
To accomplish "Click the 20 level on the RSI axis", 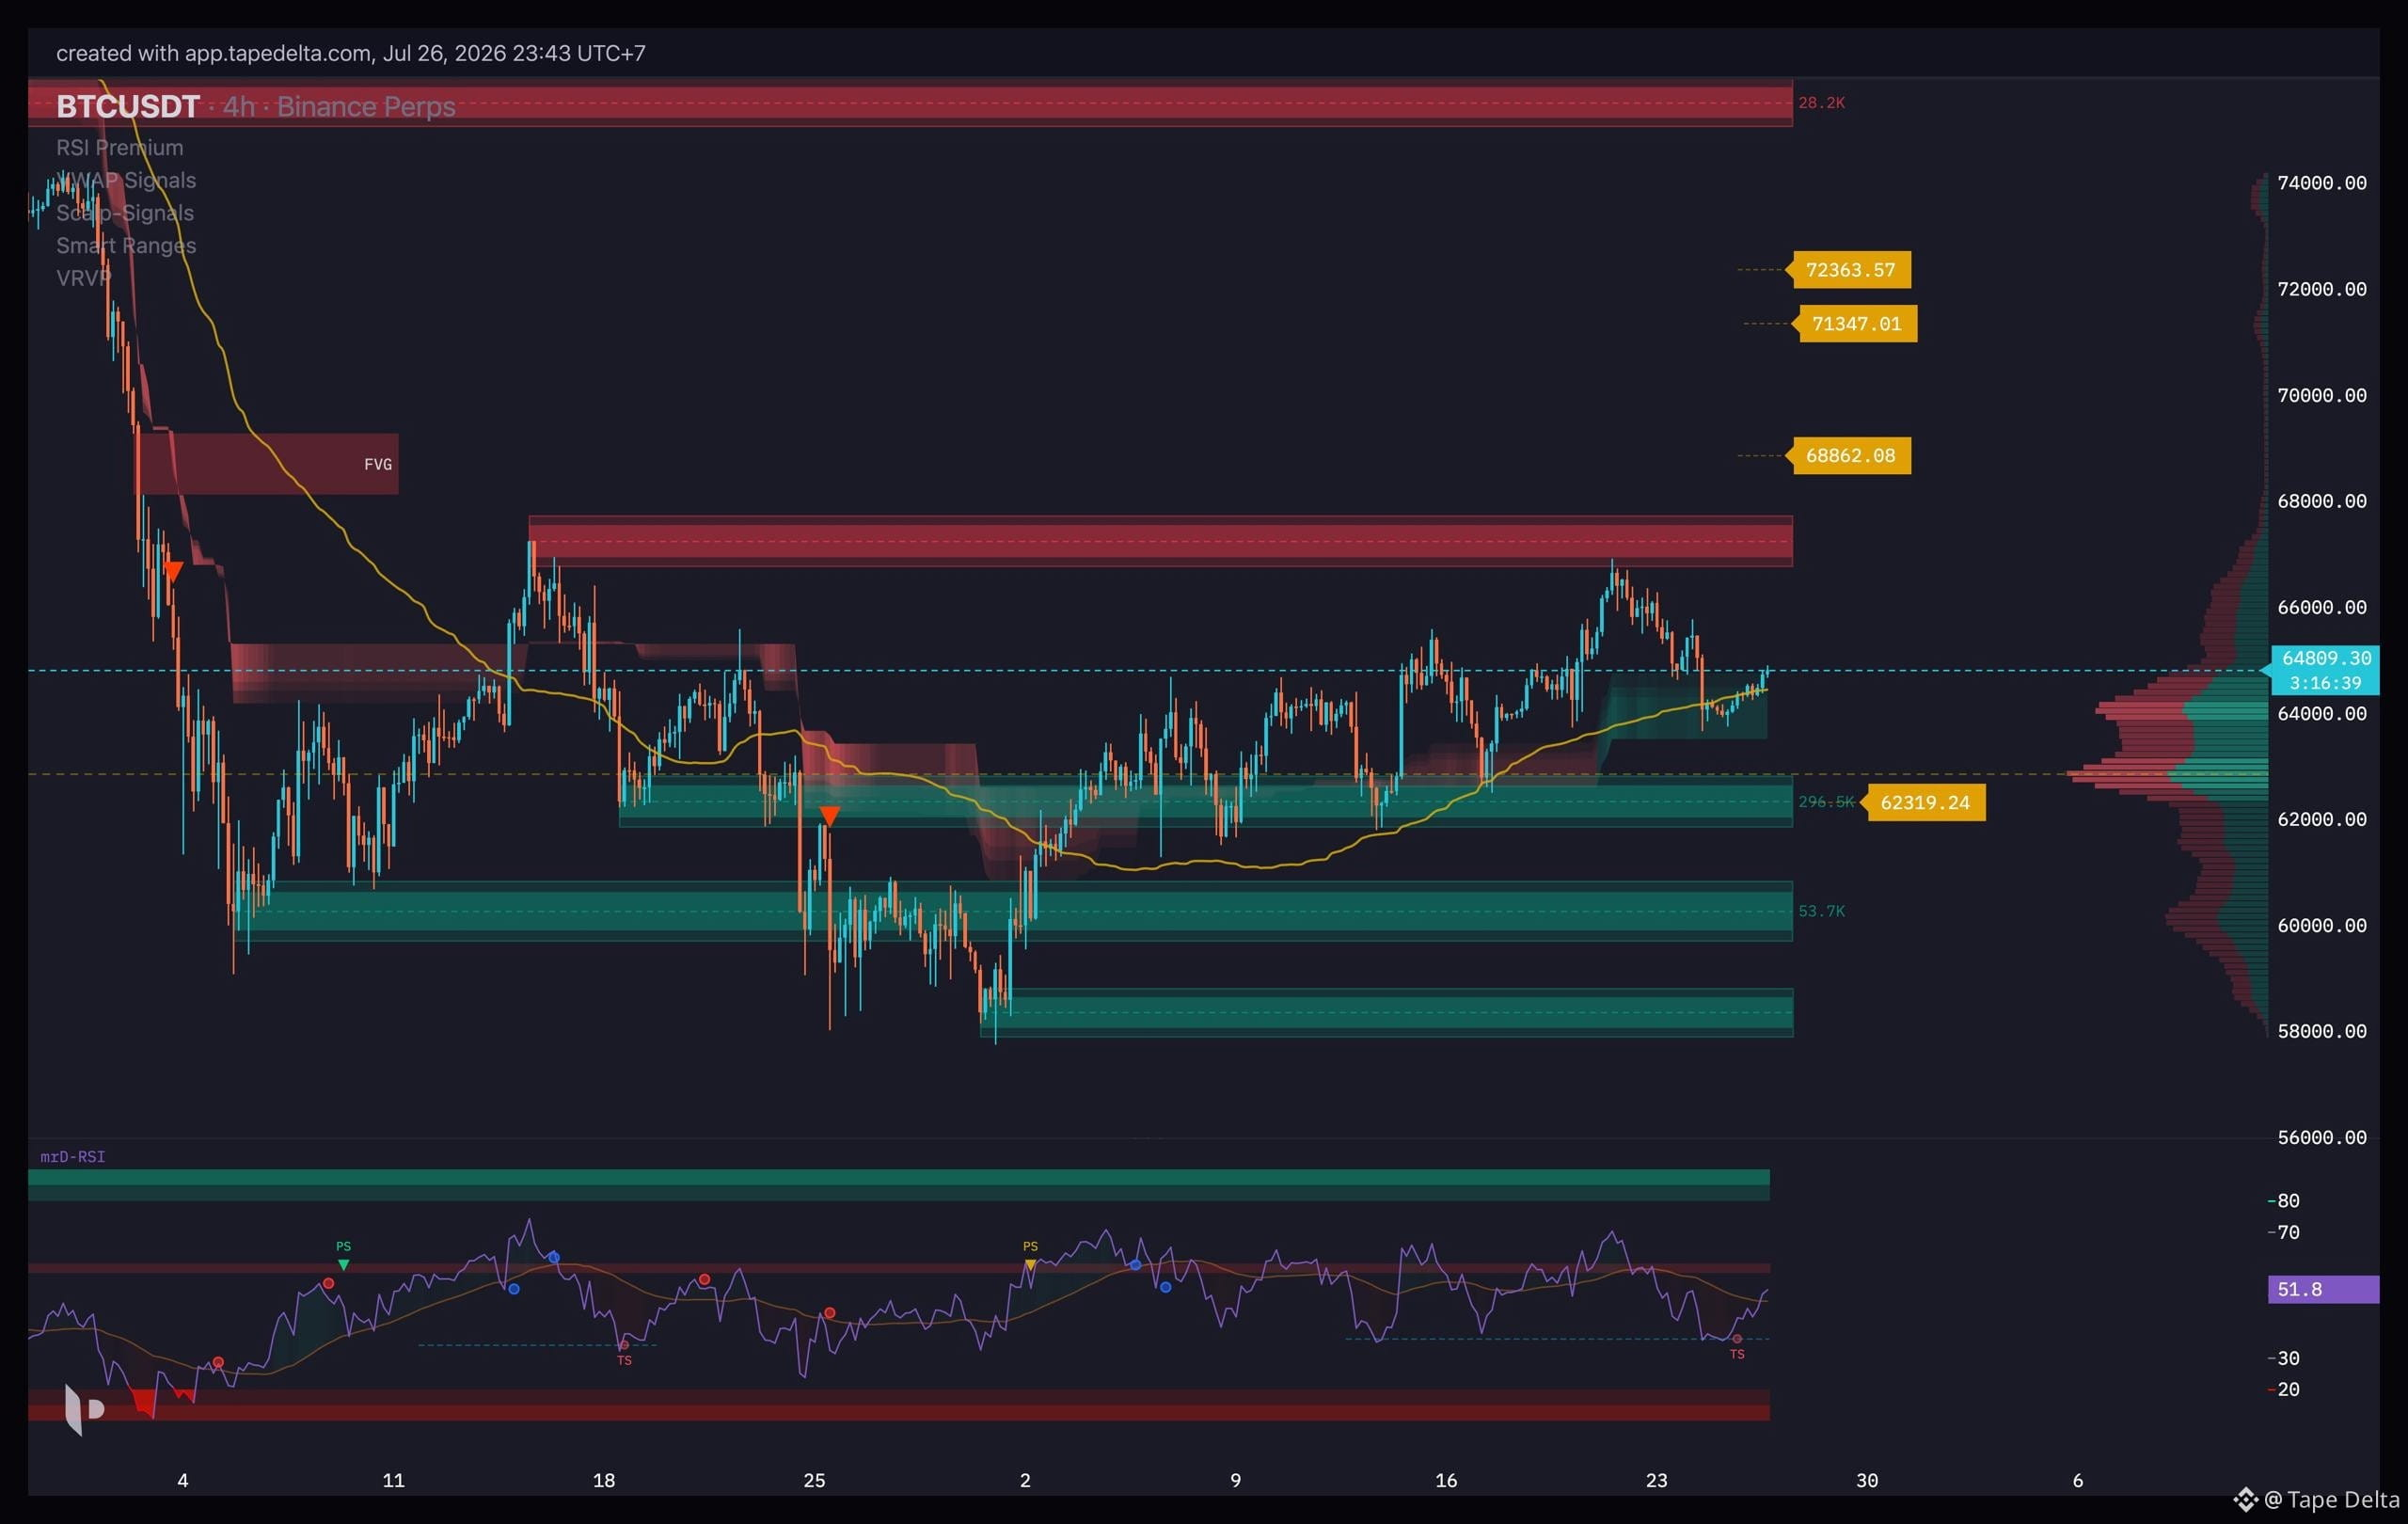I will pyautogui.click(x=2288, y=1389).
